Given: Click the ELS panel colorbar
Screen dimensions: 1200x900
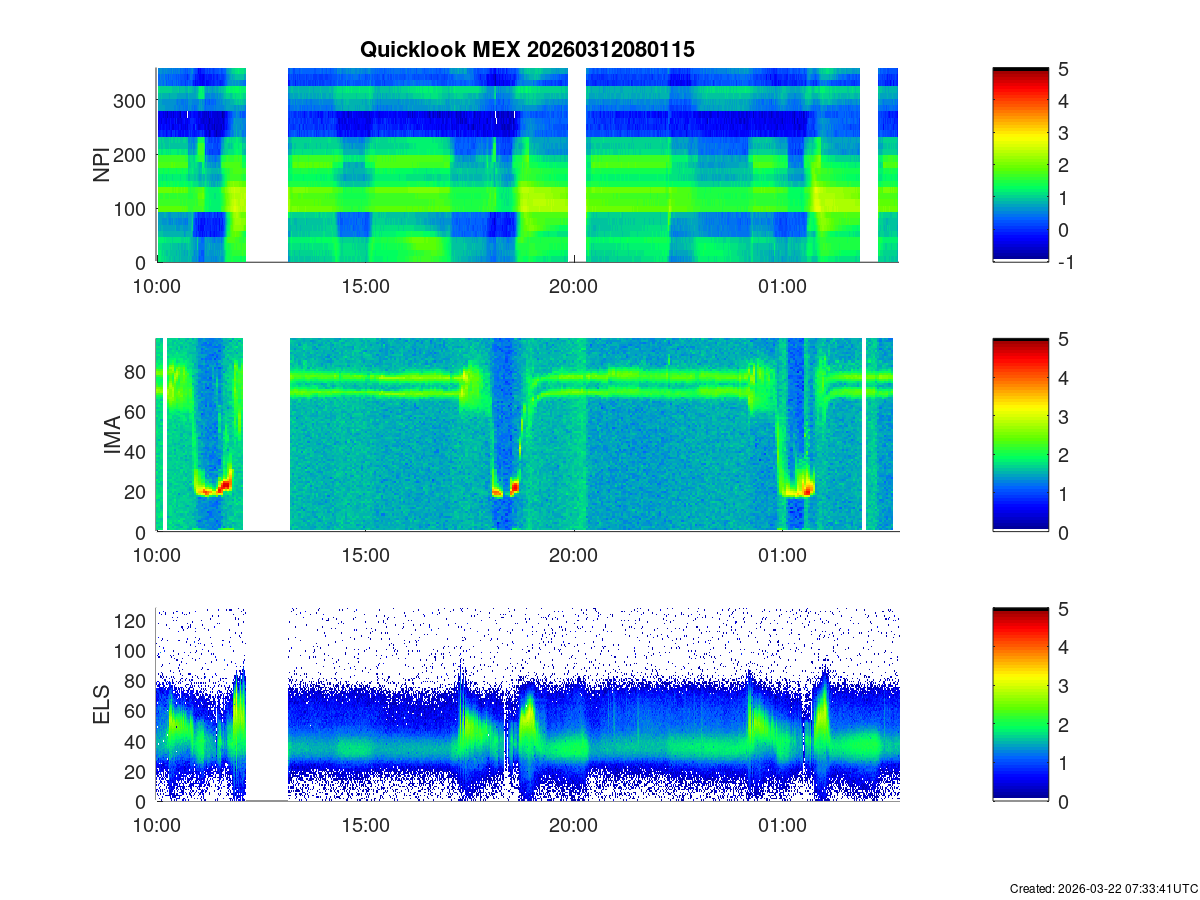Looking at the screenshot, I should click(1020, 705).
